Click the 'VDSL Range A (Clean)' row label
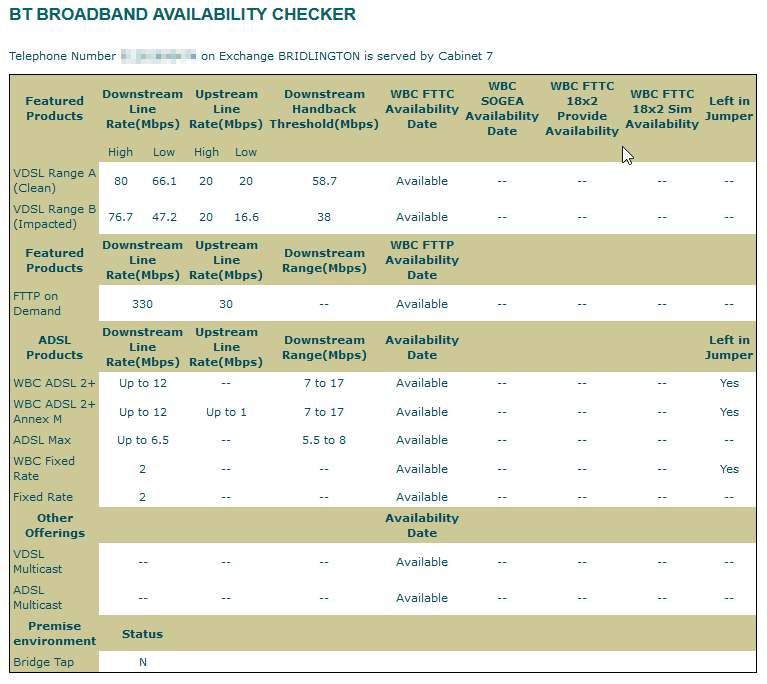This screenshot has width=767, height=684. [x=54, y=181]
